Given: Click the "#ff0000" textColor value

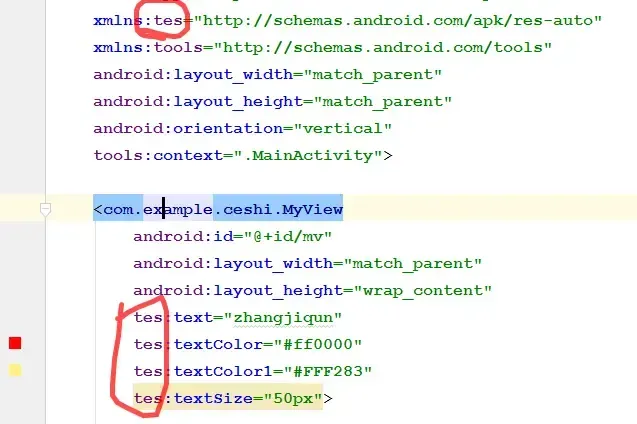Looking at the screenshot, I should point(318,344).
